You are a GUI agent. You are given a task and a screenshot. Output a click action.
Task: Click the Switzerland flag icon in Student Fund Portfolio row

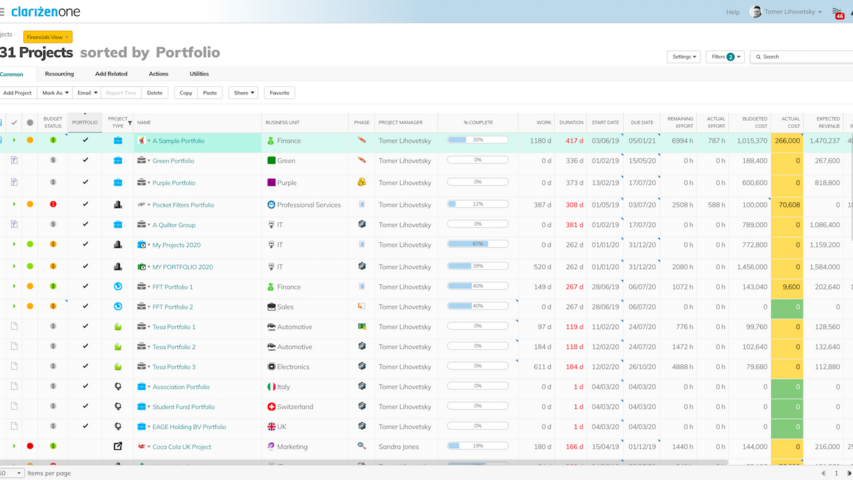click(271, 407)
